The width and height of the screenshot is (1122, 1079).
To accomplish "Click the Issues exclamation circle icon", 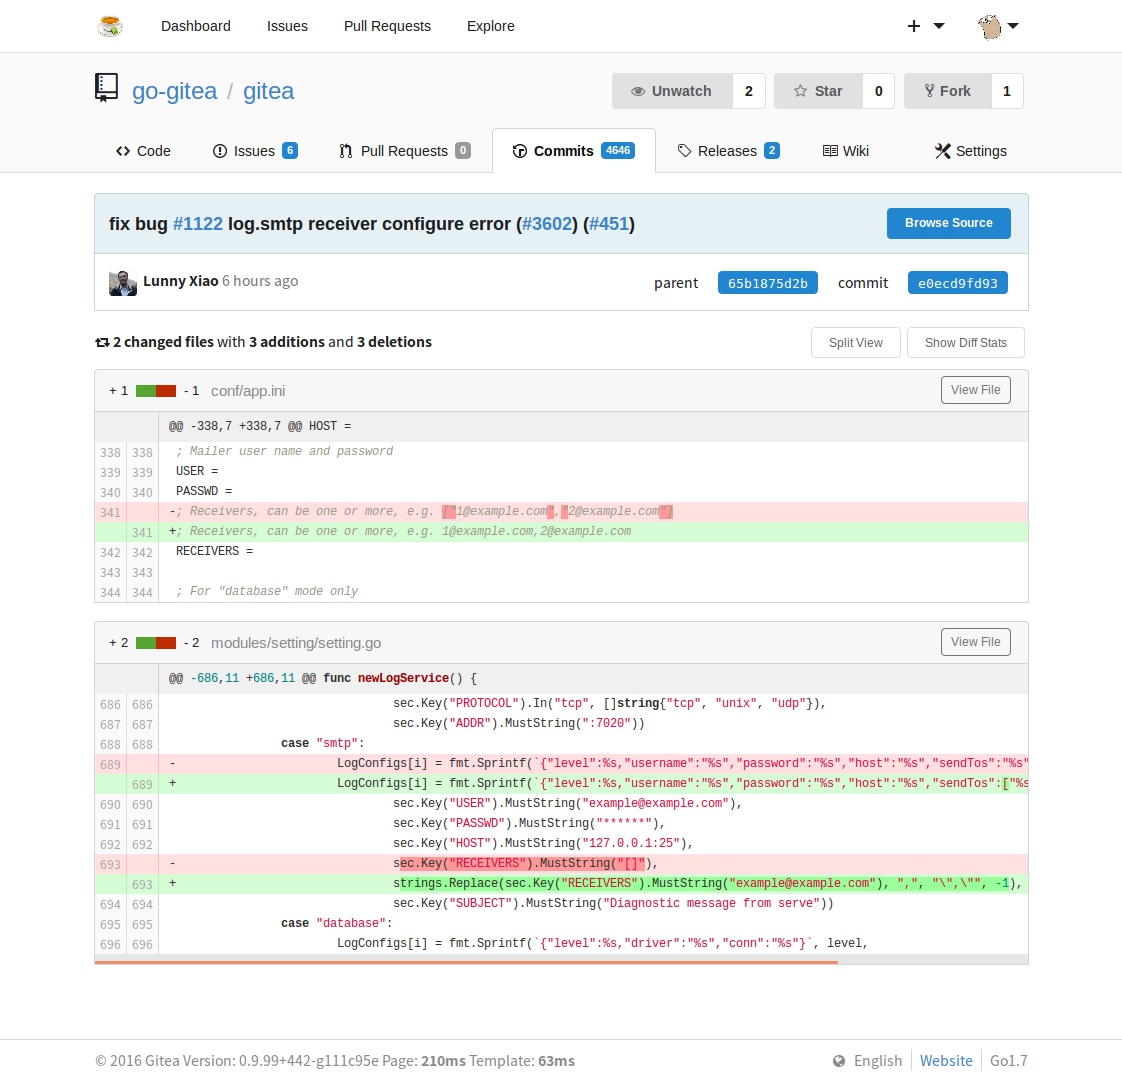I will point(220,151).
